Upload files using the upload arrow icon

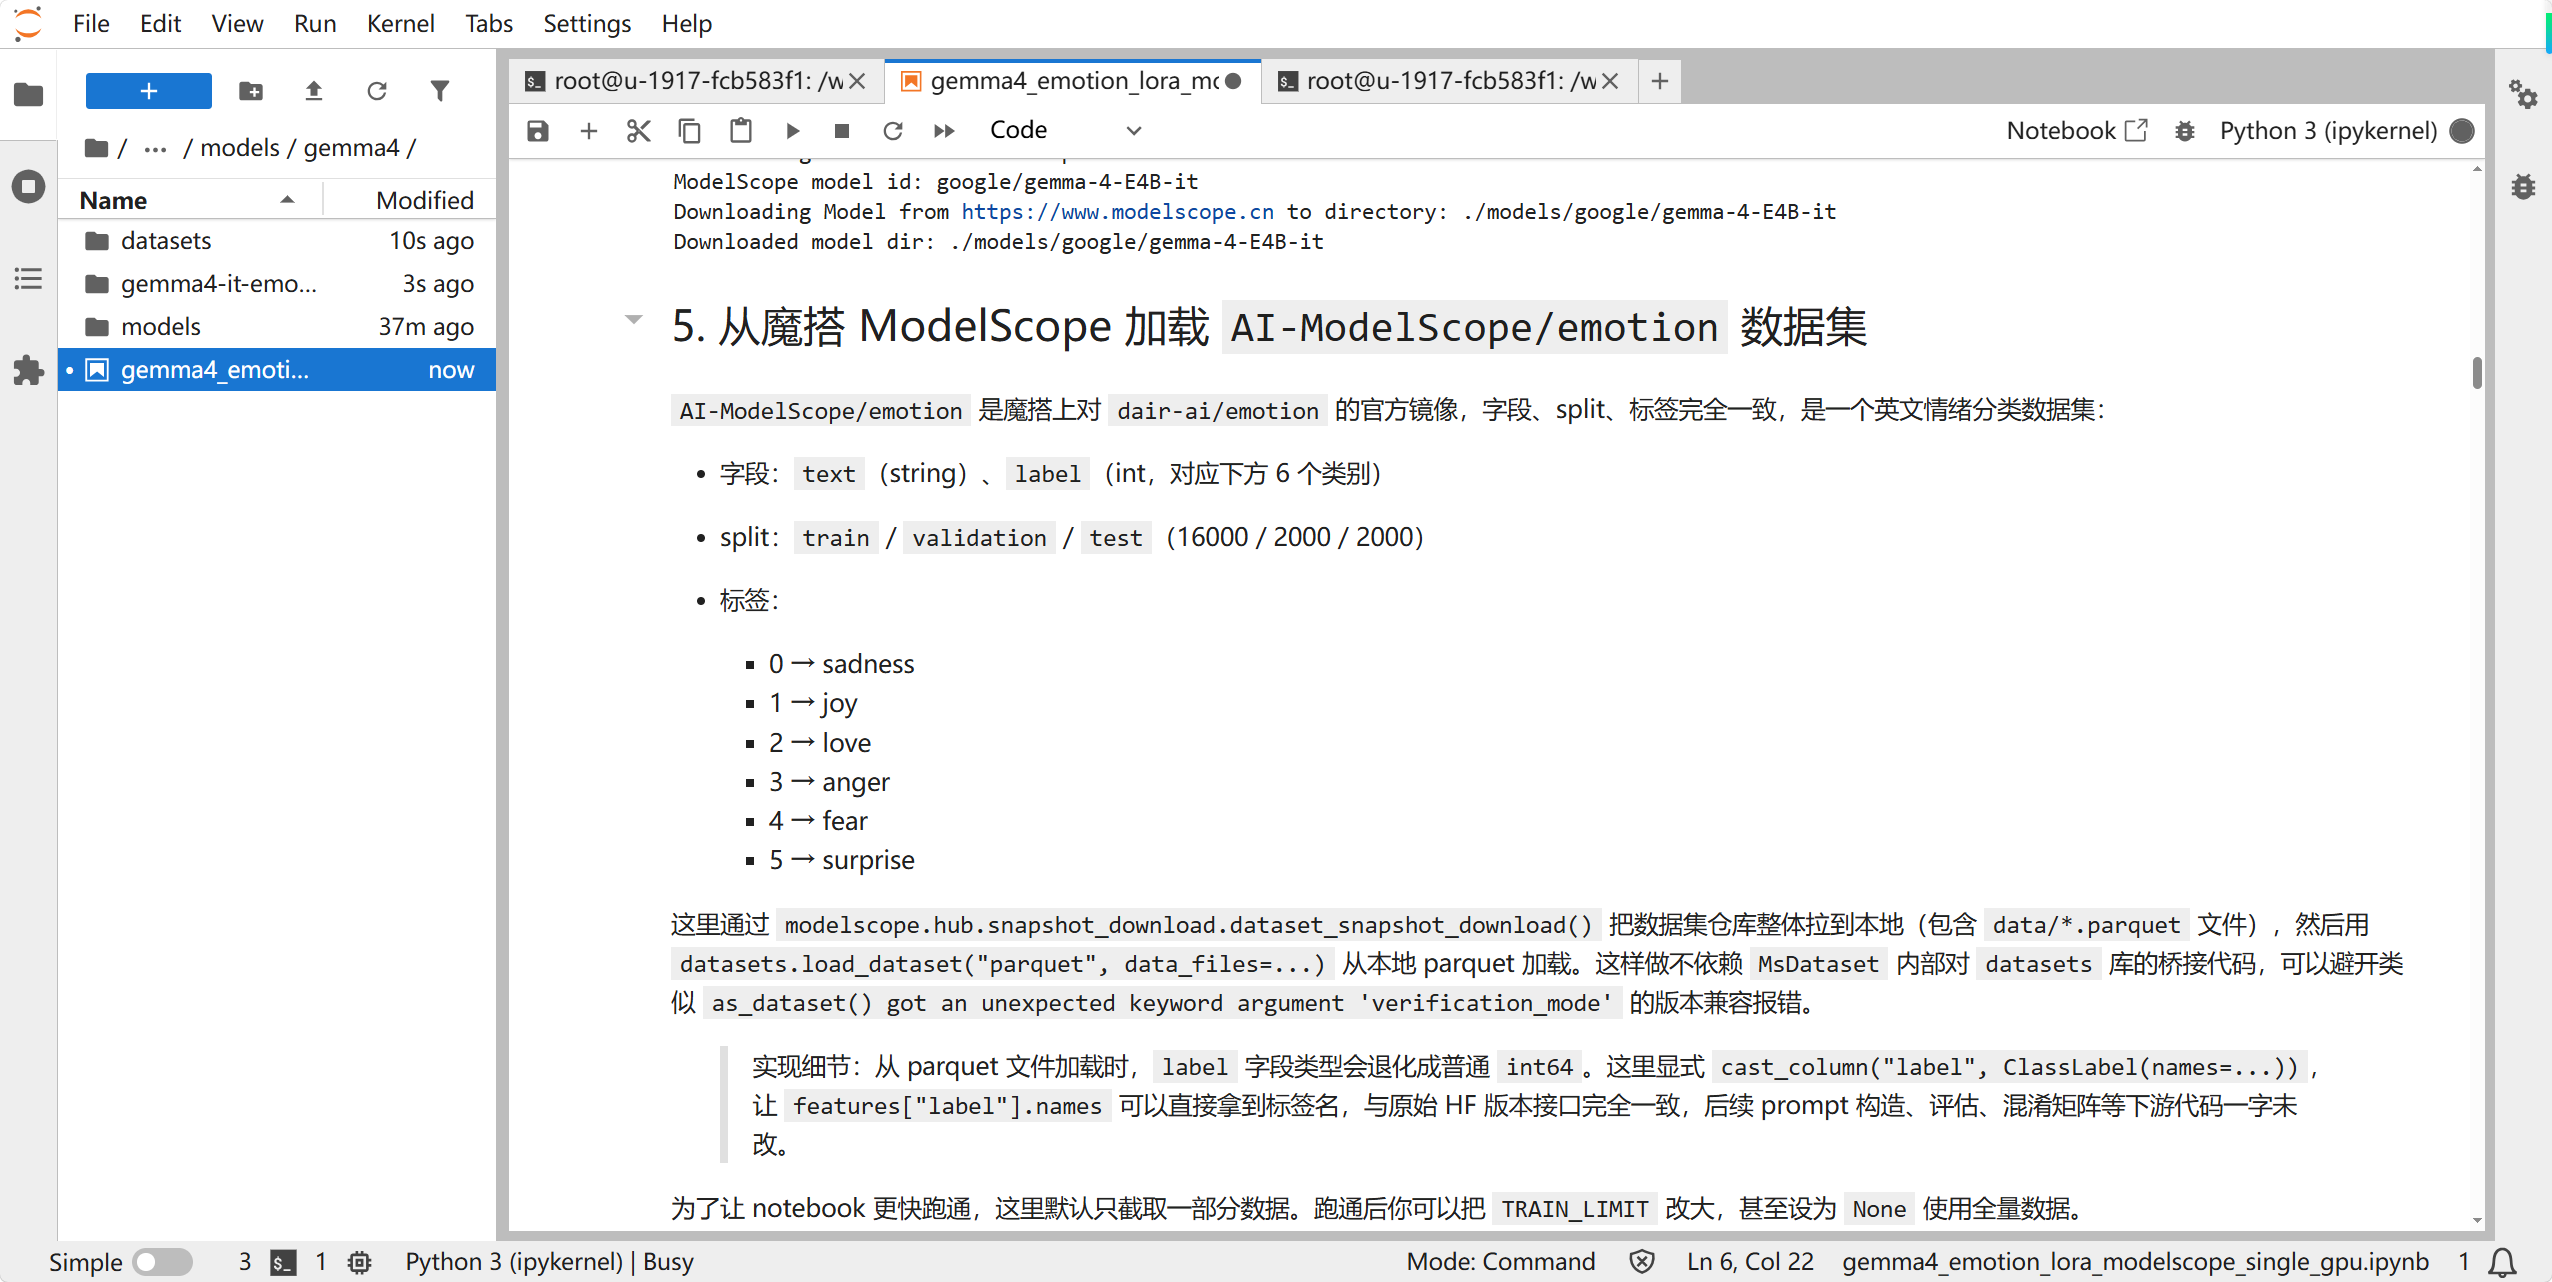314,91
